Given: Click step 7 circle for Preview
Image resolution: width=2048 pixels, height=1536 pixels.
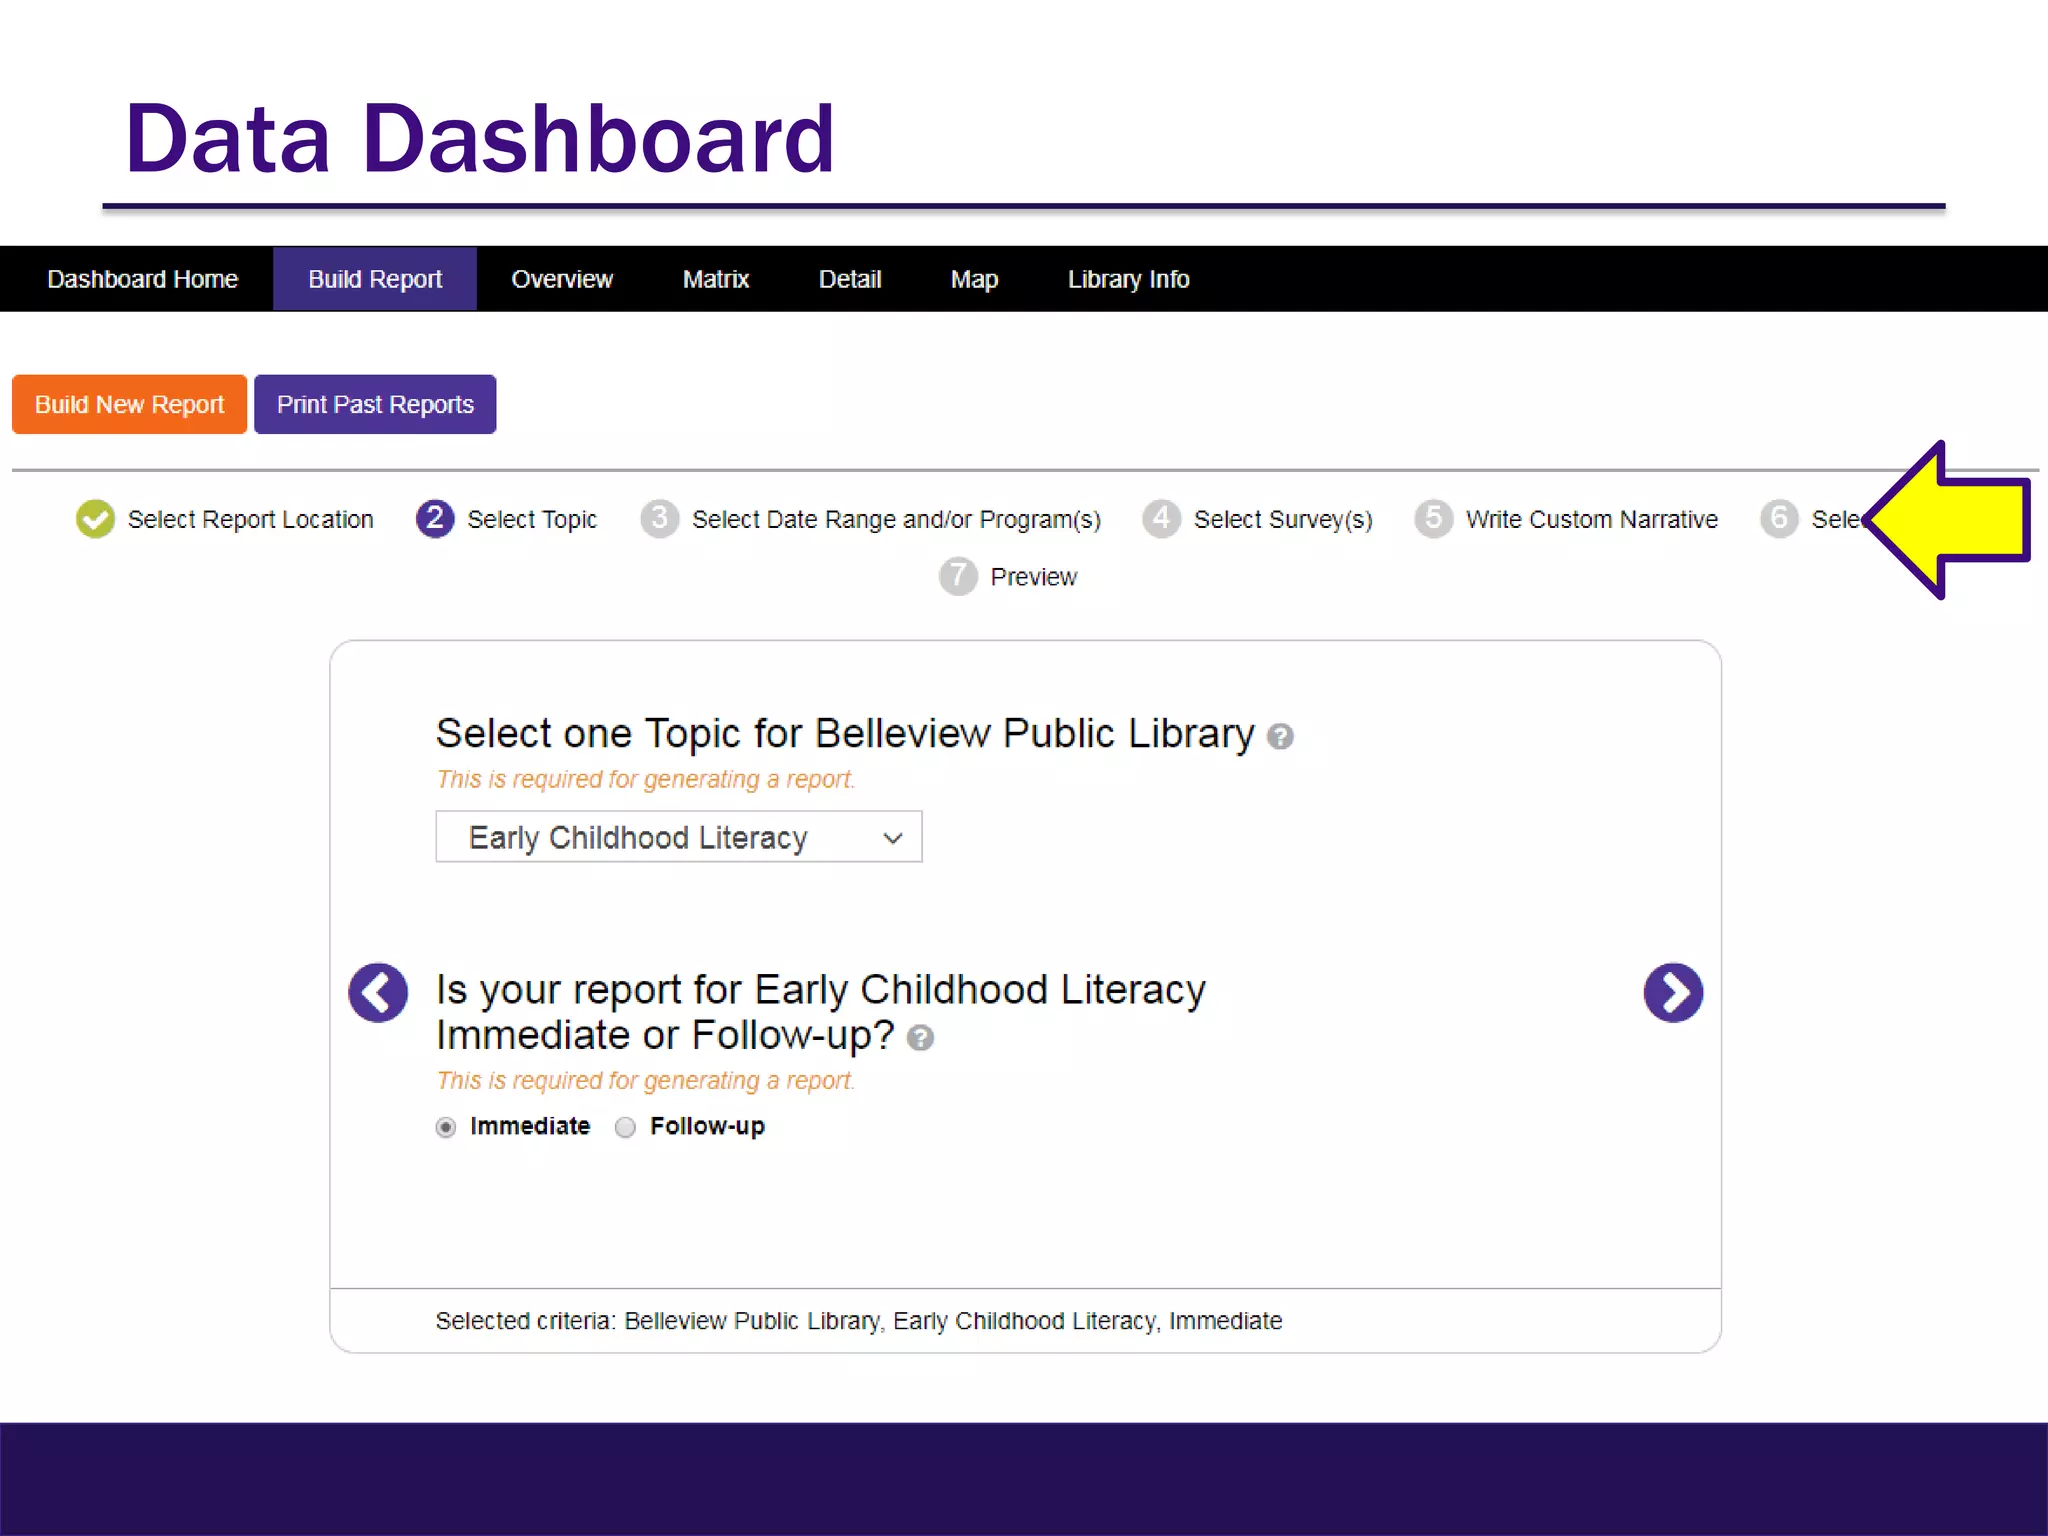Looking at the screenshot, I should (x=958, y=576).
